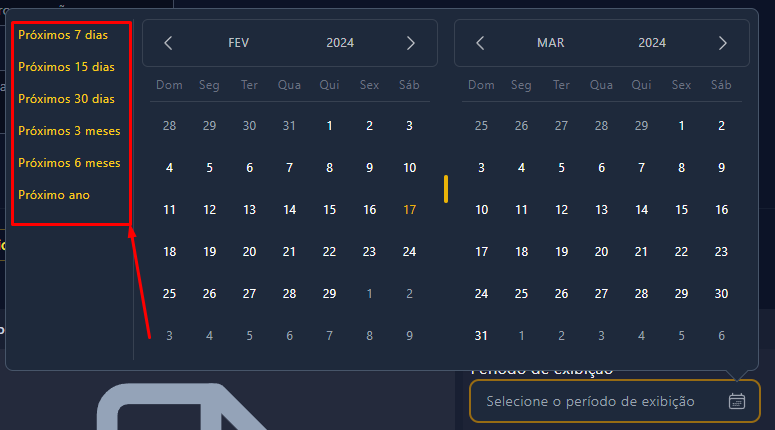
Task: Open the 2024 year selector in right calendar
Action: pos(652,43)
